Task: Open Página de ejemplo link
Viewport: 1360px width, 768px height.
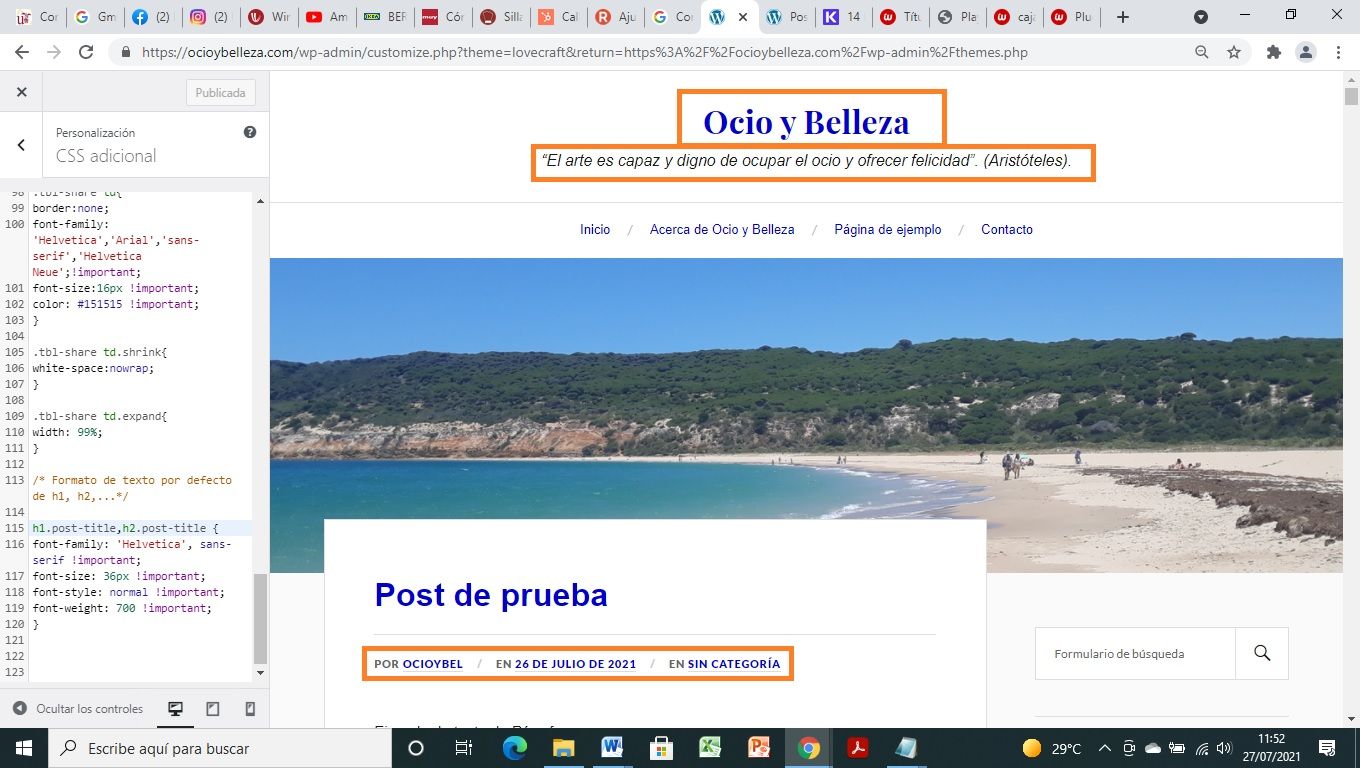Action: (888, 230)
